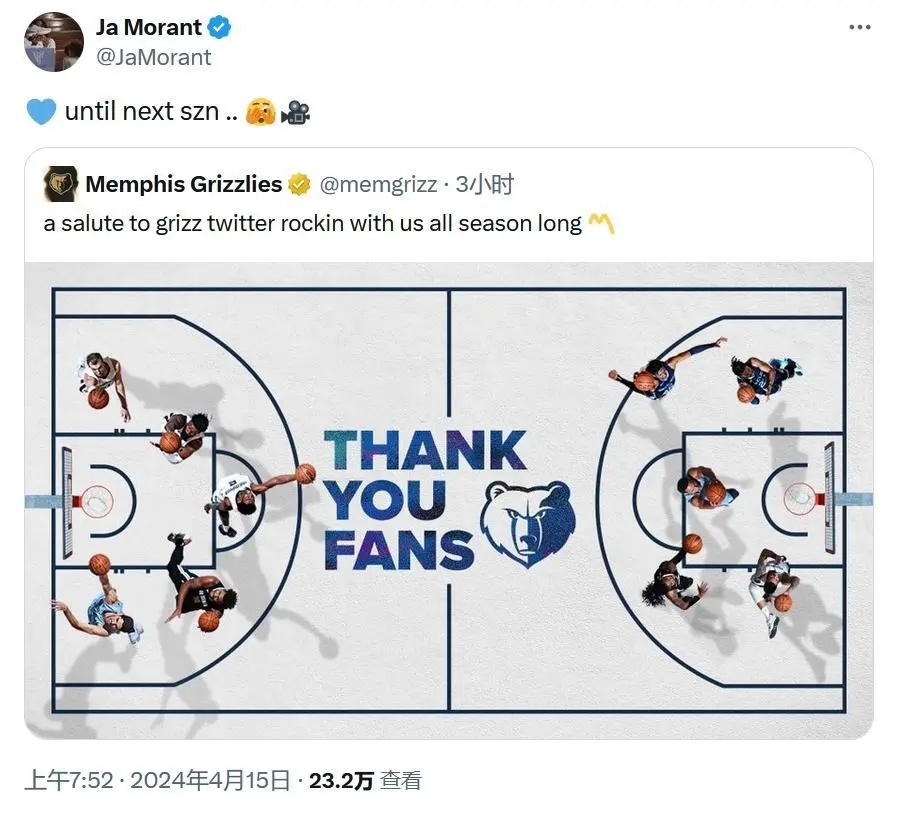The image size is (897, 817).
Task: Open the quoted tweet text about grizz twitter
Action: (312, 222)
